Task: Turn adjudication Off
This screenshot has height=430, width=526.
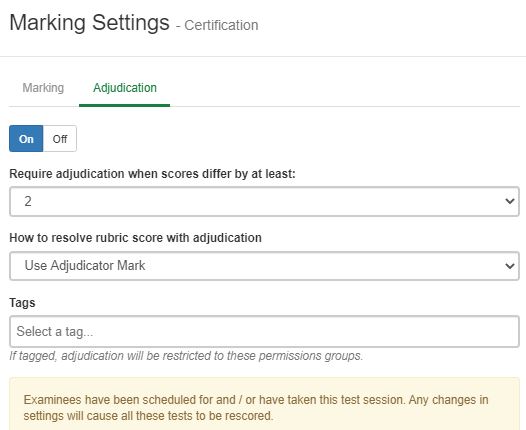Action: pos(60,139)
